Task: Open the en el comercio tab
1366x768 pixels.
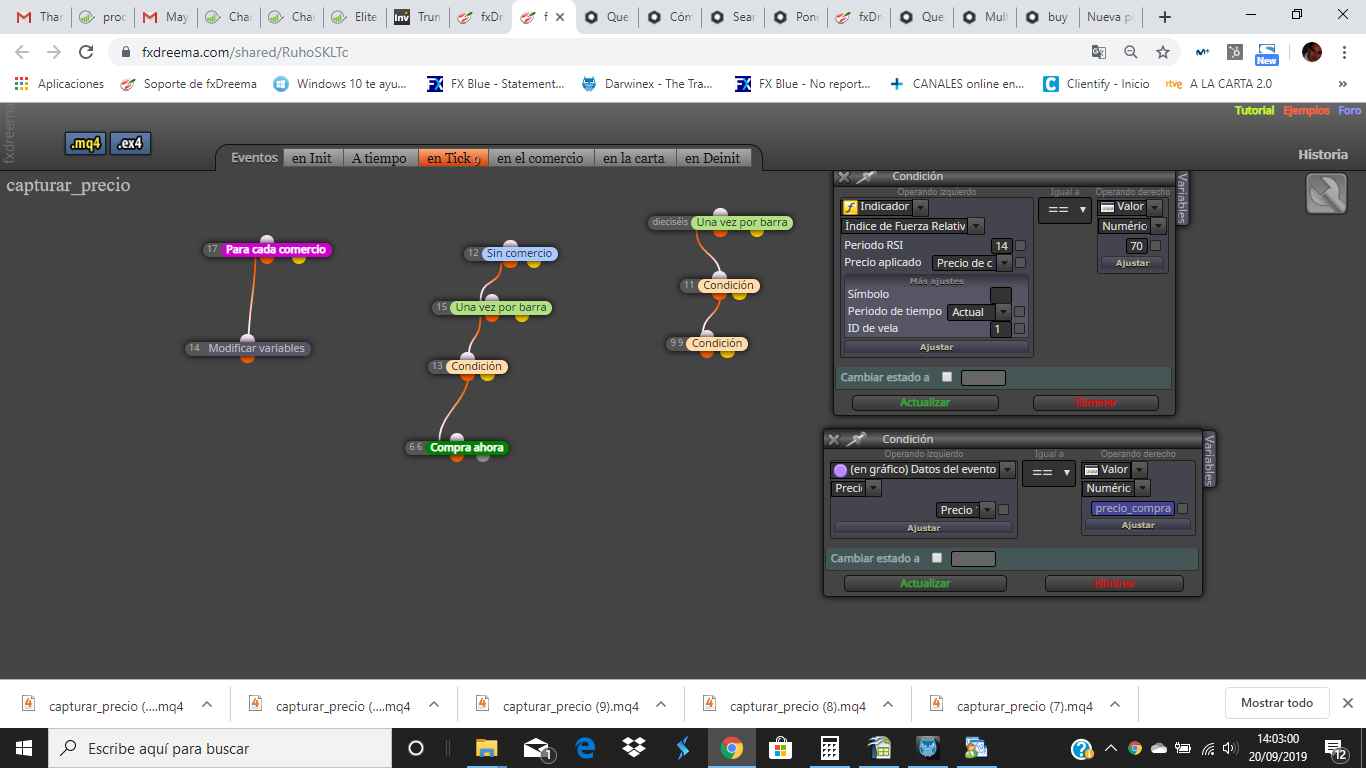Action: pos(540,158)
